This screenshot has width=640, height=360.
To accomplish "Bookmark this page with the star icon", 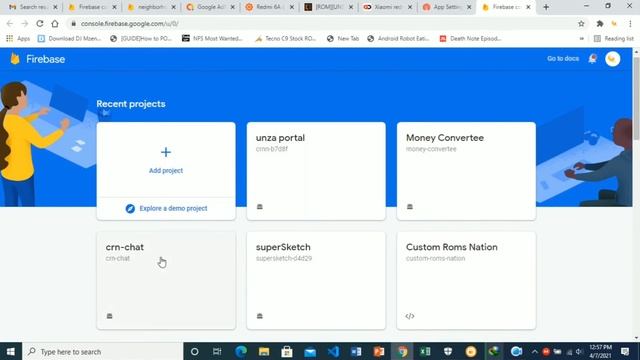I will coord(581,24).
